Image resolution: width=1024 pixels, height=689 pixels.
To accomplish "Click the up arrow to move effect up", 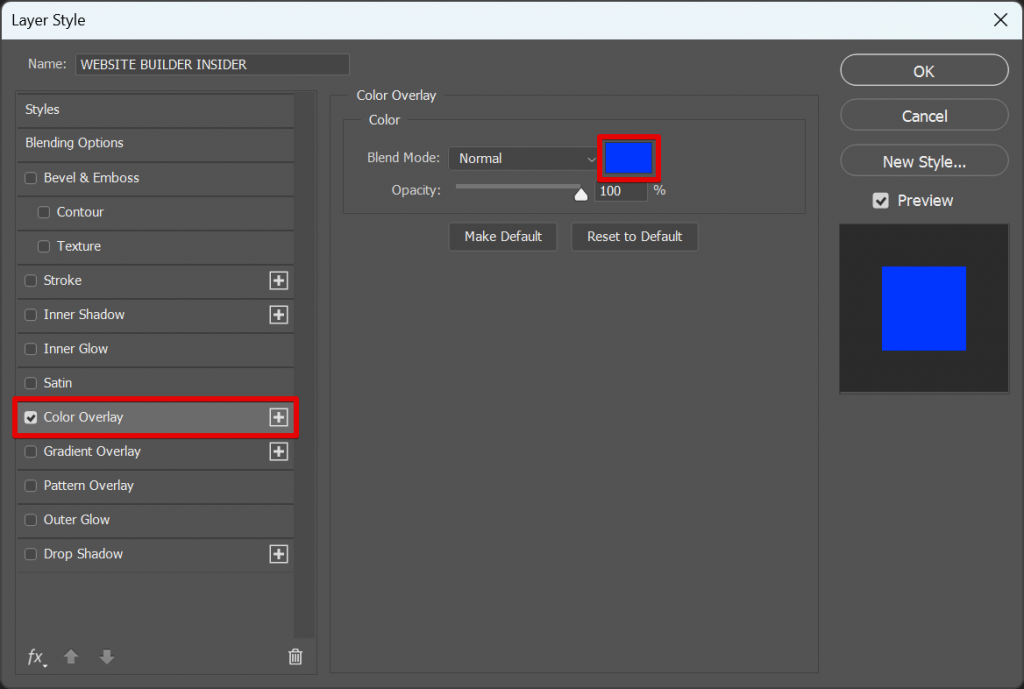I will click(x=71, y=657).
